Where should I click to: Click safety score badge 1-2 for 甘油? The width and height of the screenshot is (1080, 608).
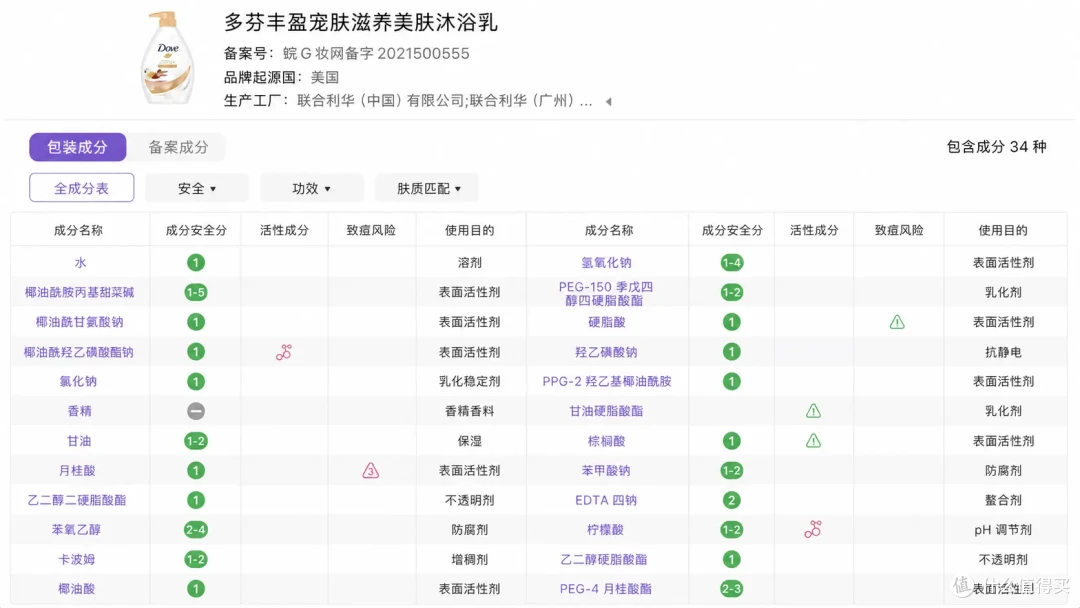pos(196,441)
